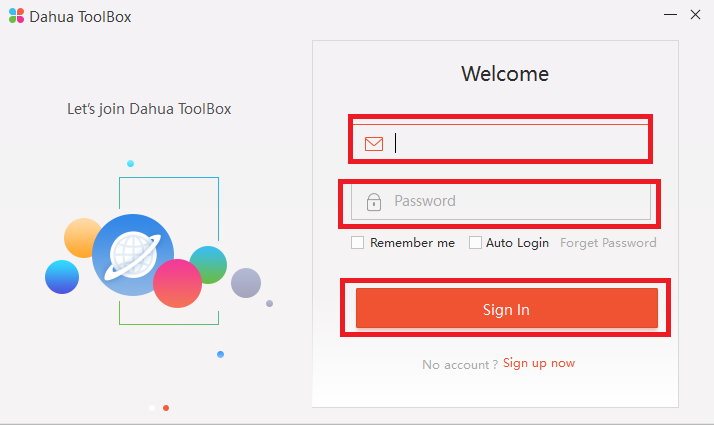714x425 pixels.
Task: Enable the Remember me checkbox
Action: click(357, 243)
